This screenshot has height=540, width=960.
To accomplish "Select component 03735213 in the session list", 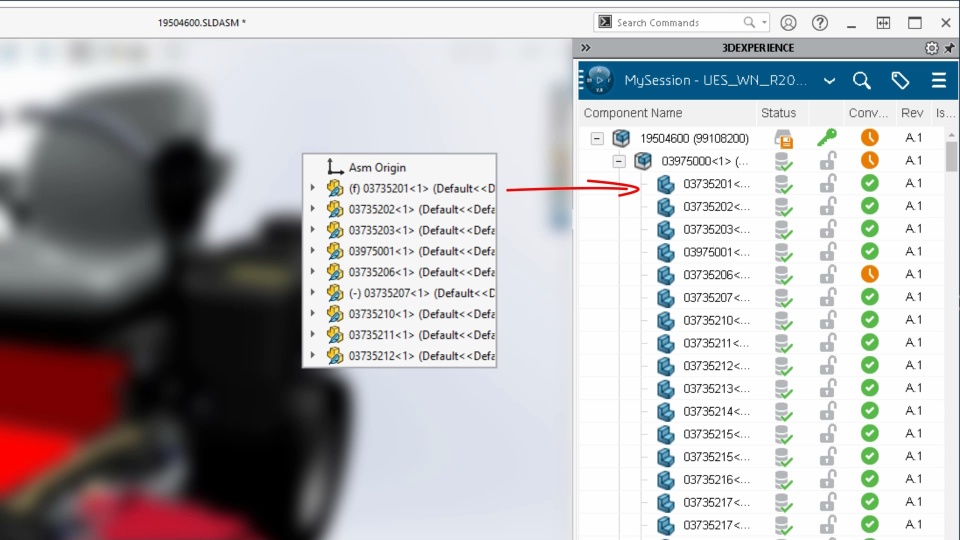I will [716, 389].
